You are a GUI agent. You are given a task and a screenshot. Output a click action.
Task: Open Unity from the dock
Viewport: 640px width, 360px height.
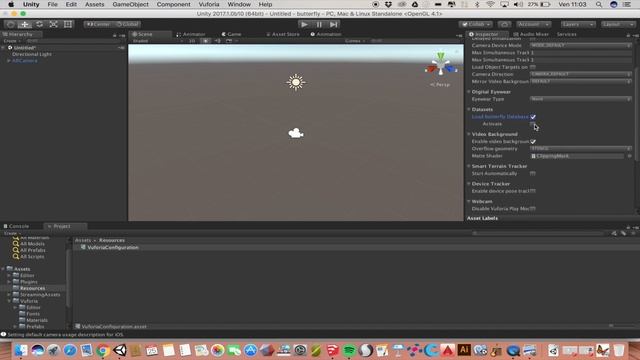pos(120,350)
